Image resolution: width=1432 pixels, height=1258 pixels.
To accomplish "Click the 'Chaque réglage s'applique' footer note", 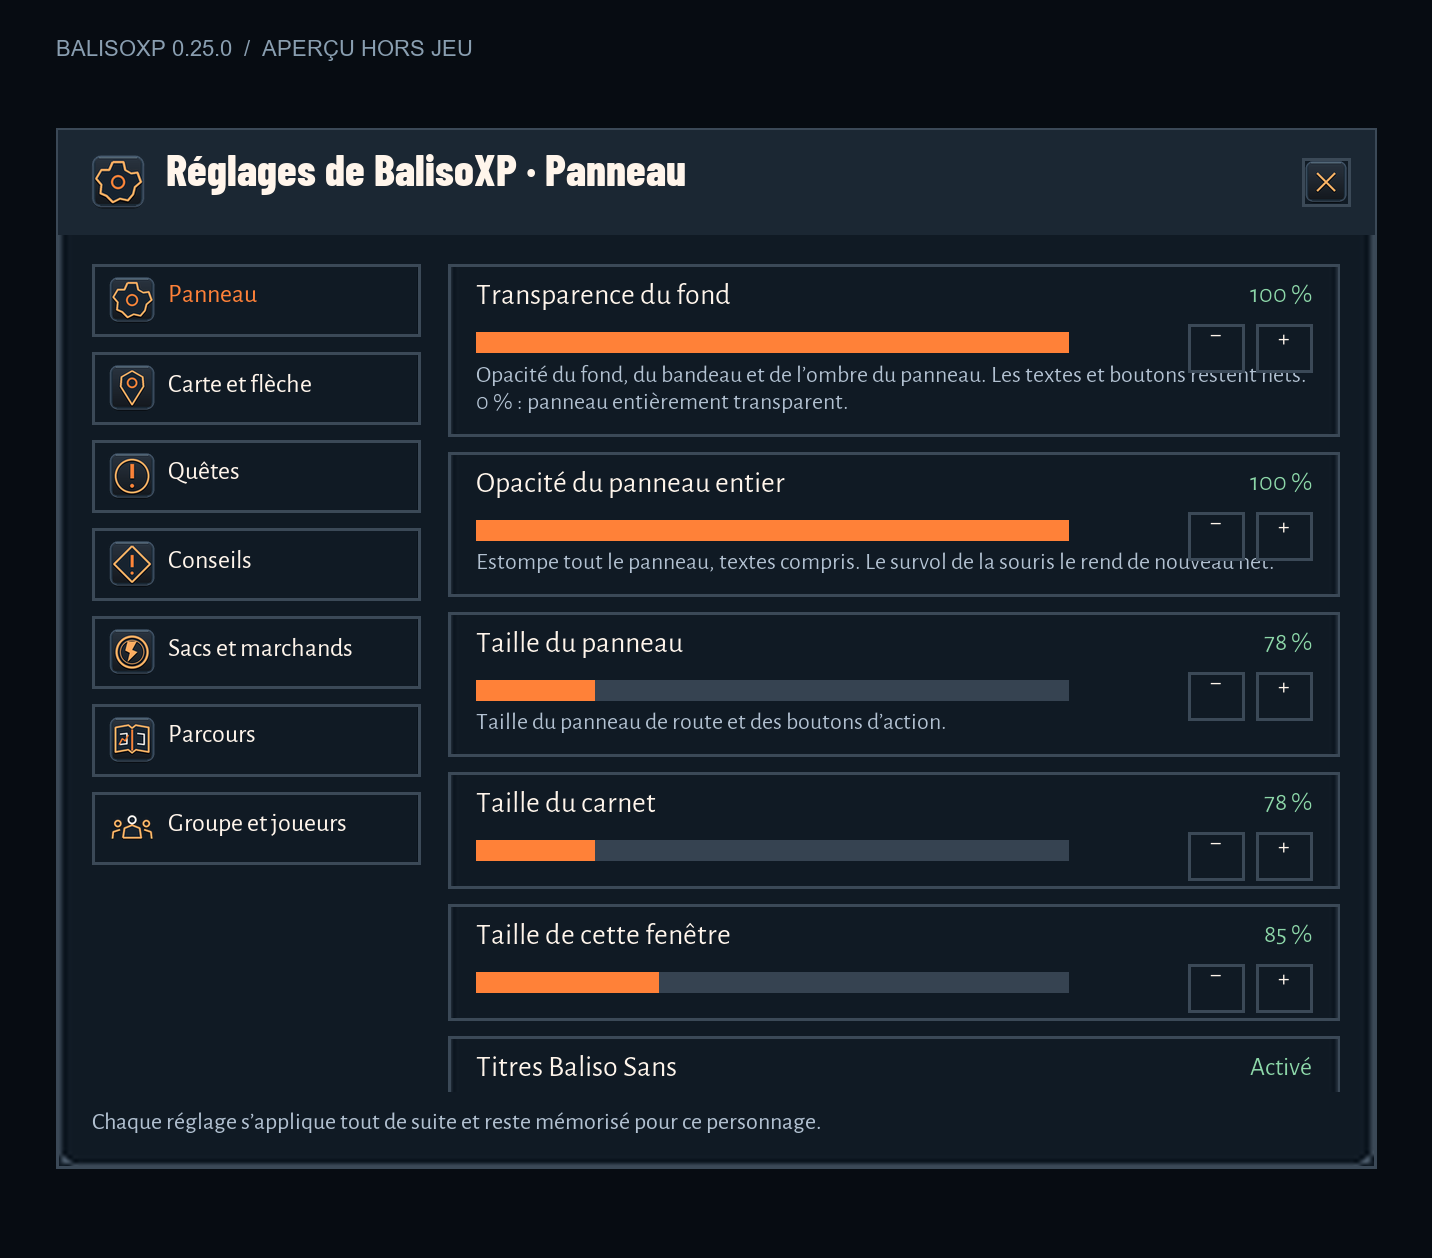I will [x=456, y=1122].
